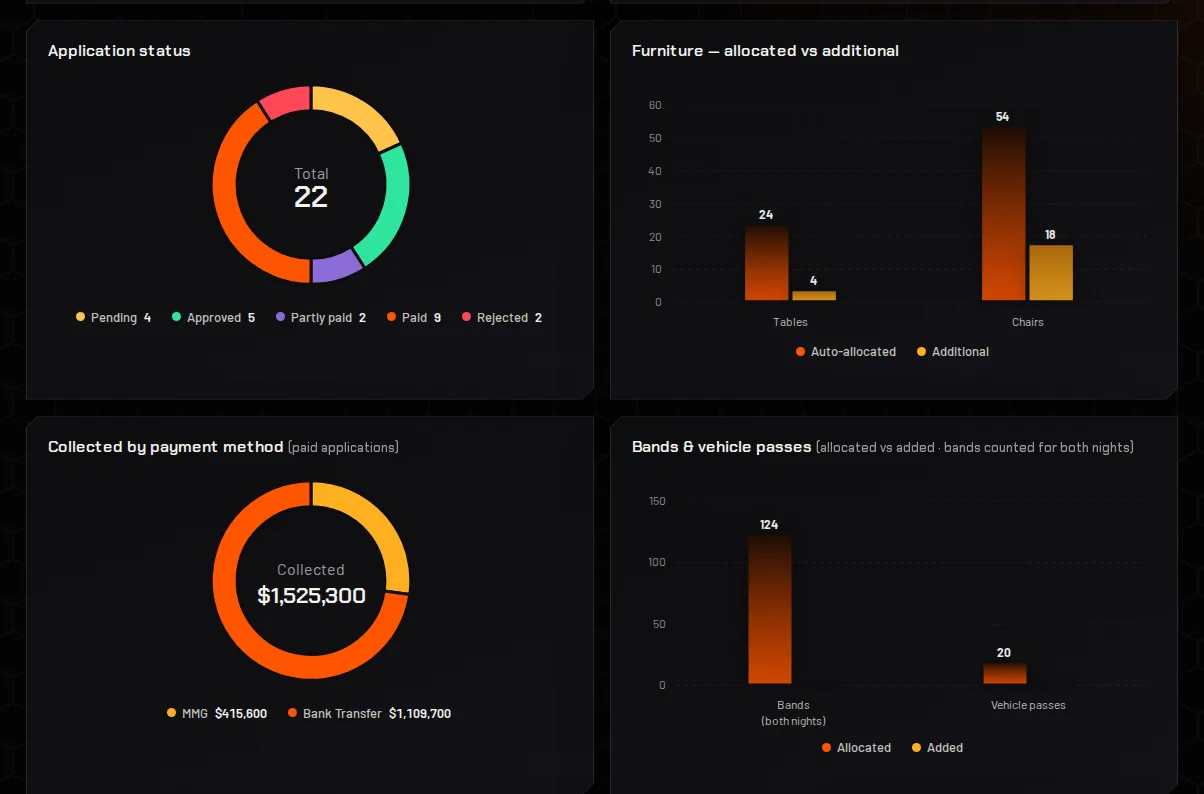Click the Application status heading
This screenshot has height=794, width=1204.
pyautogui.click(x=119, y=50)
